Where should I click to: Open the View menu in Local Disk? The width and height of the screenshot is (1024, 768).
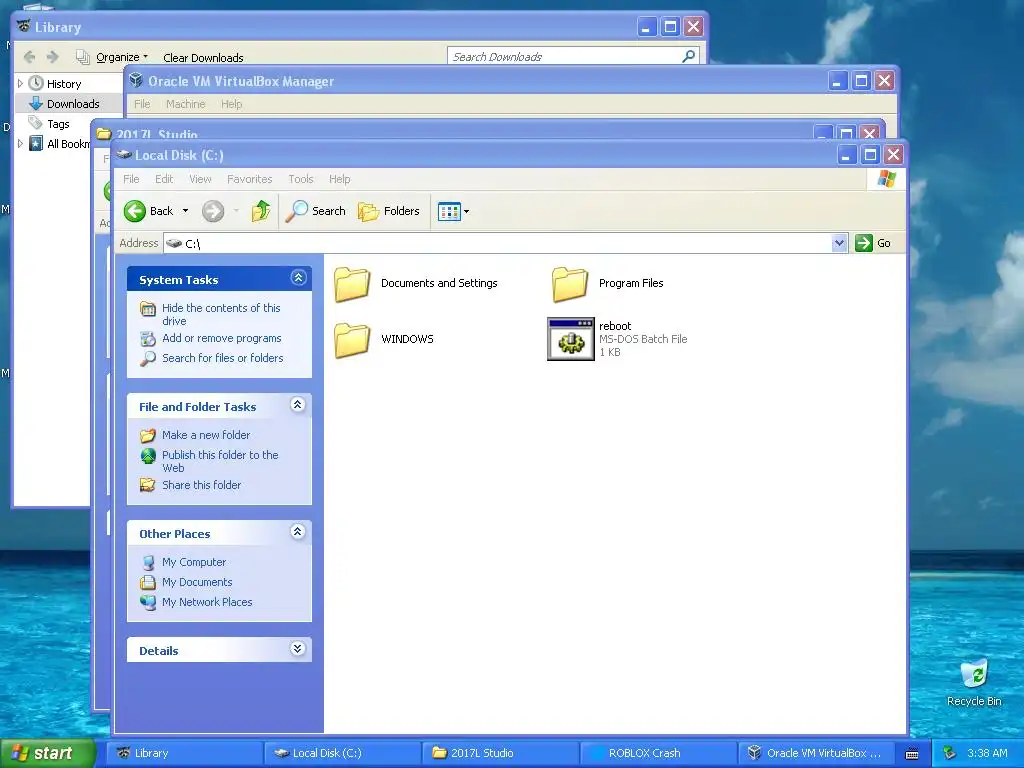click(200, 179)
